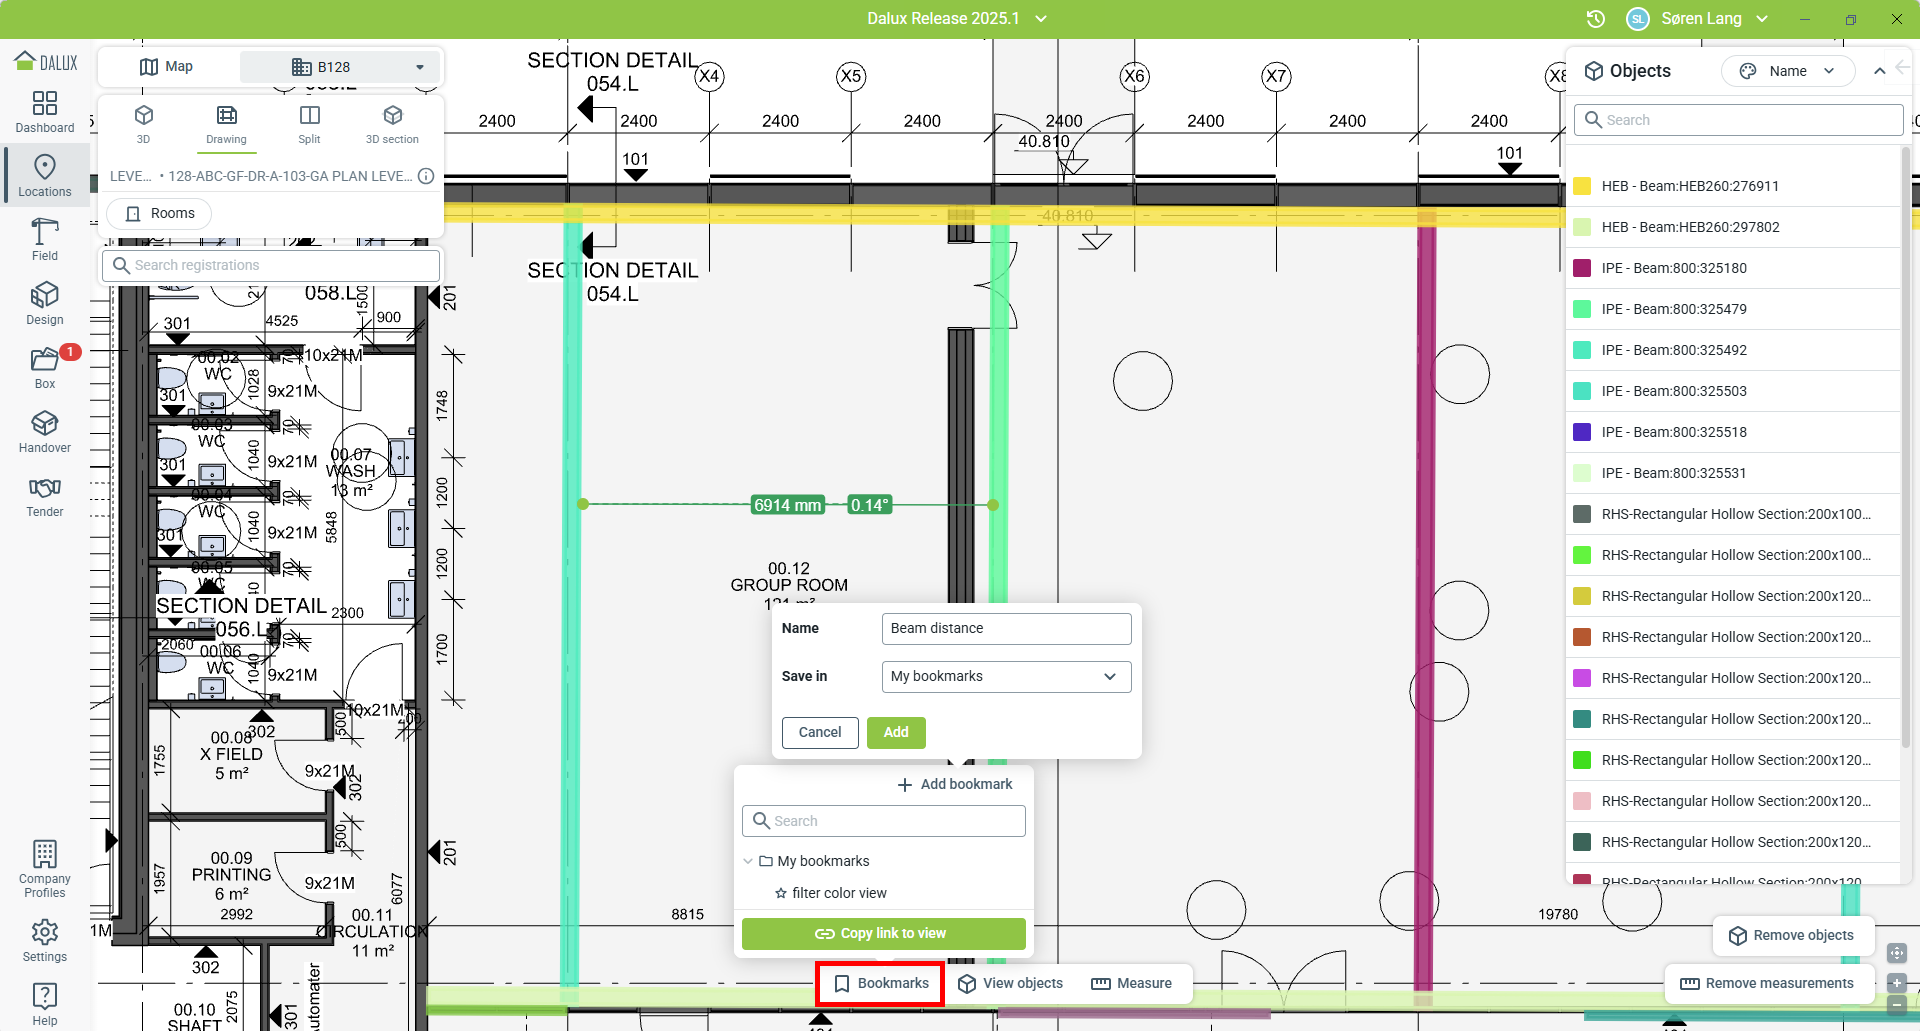This screenshot has width=1920, height=1031.
Task: Open the Handover module icon
Action: click(x=45, y=432)
